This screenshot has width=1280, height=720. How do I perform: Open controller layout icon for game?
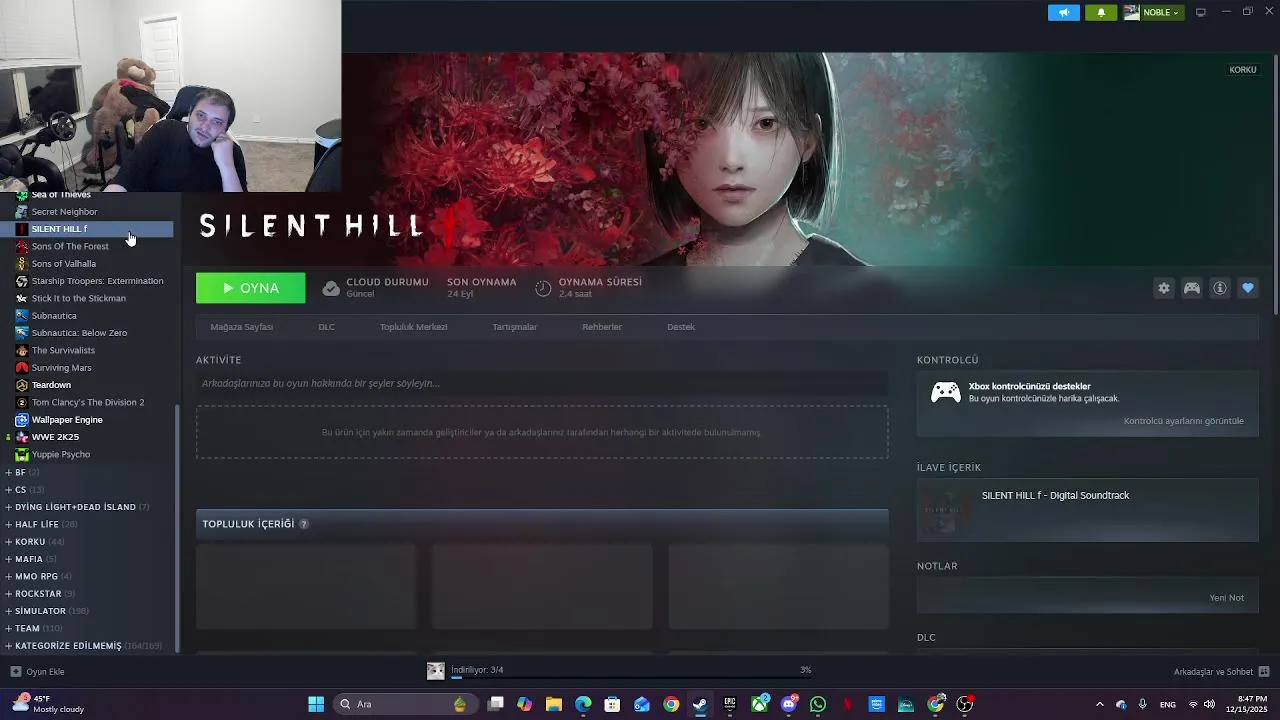coord(1192,288)
